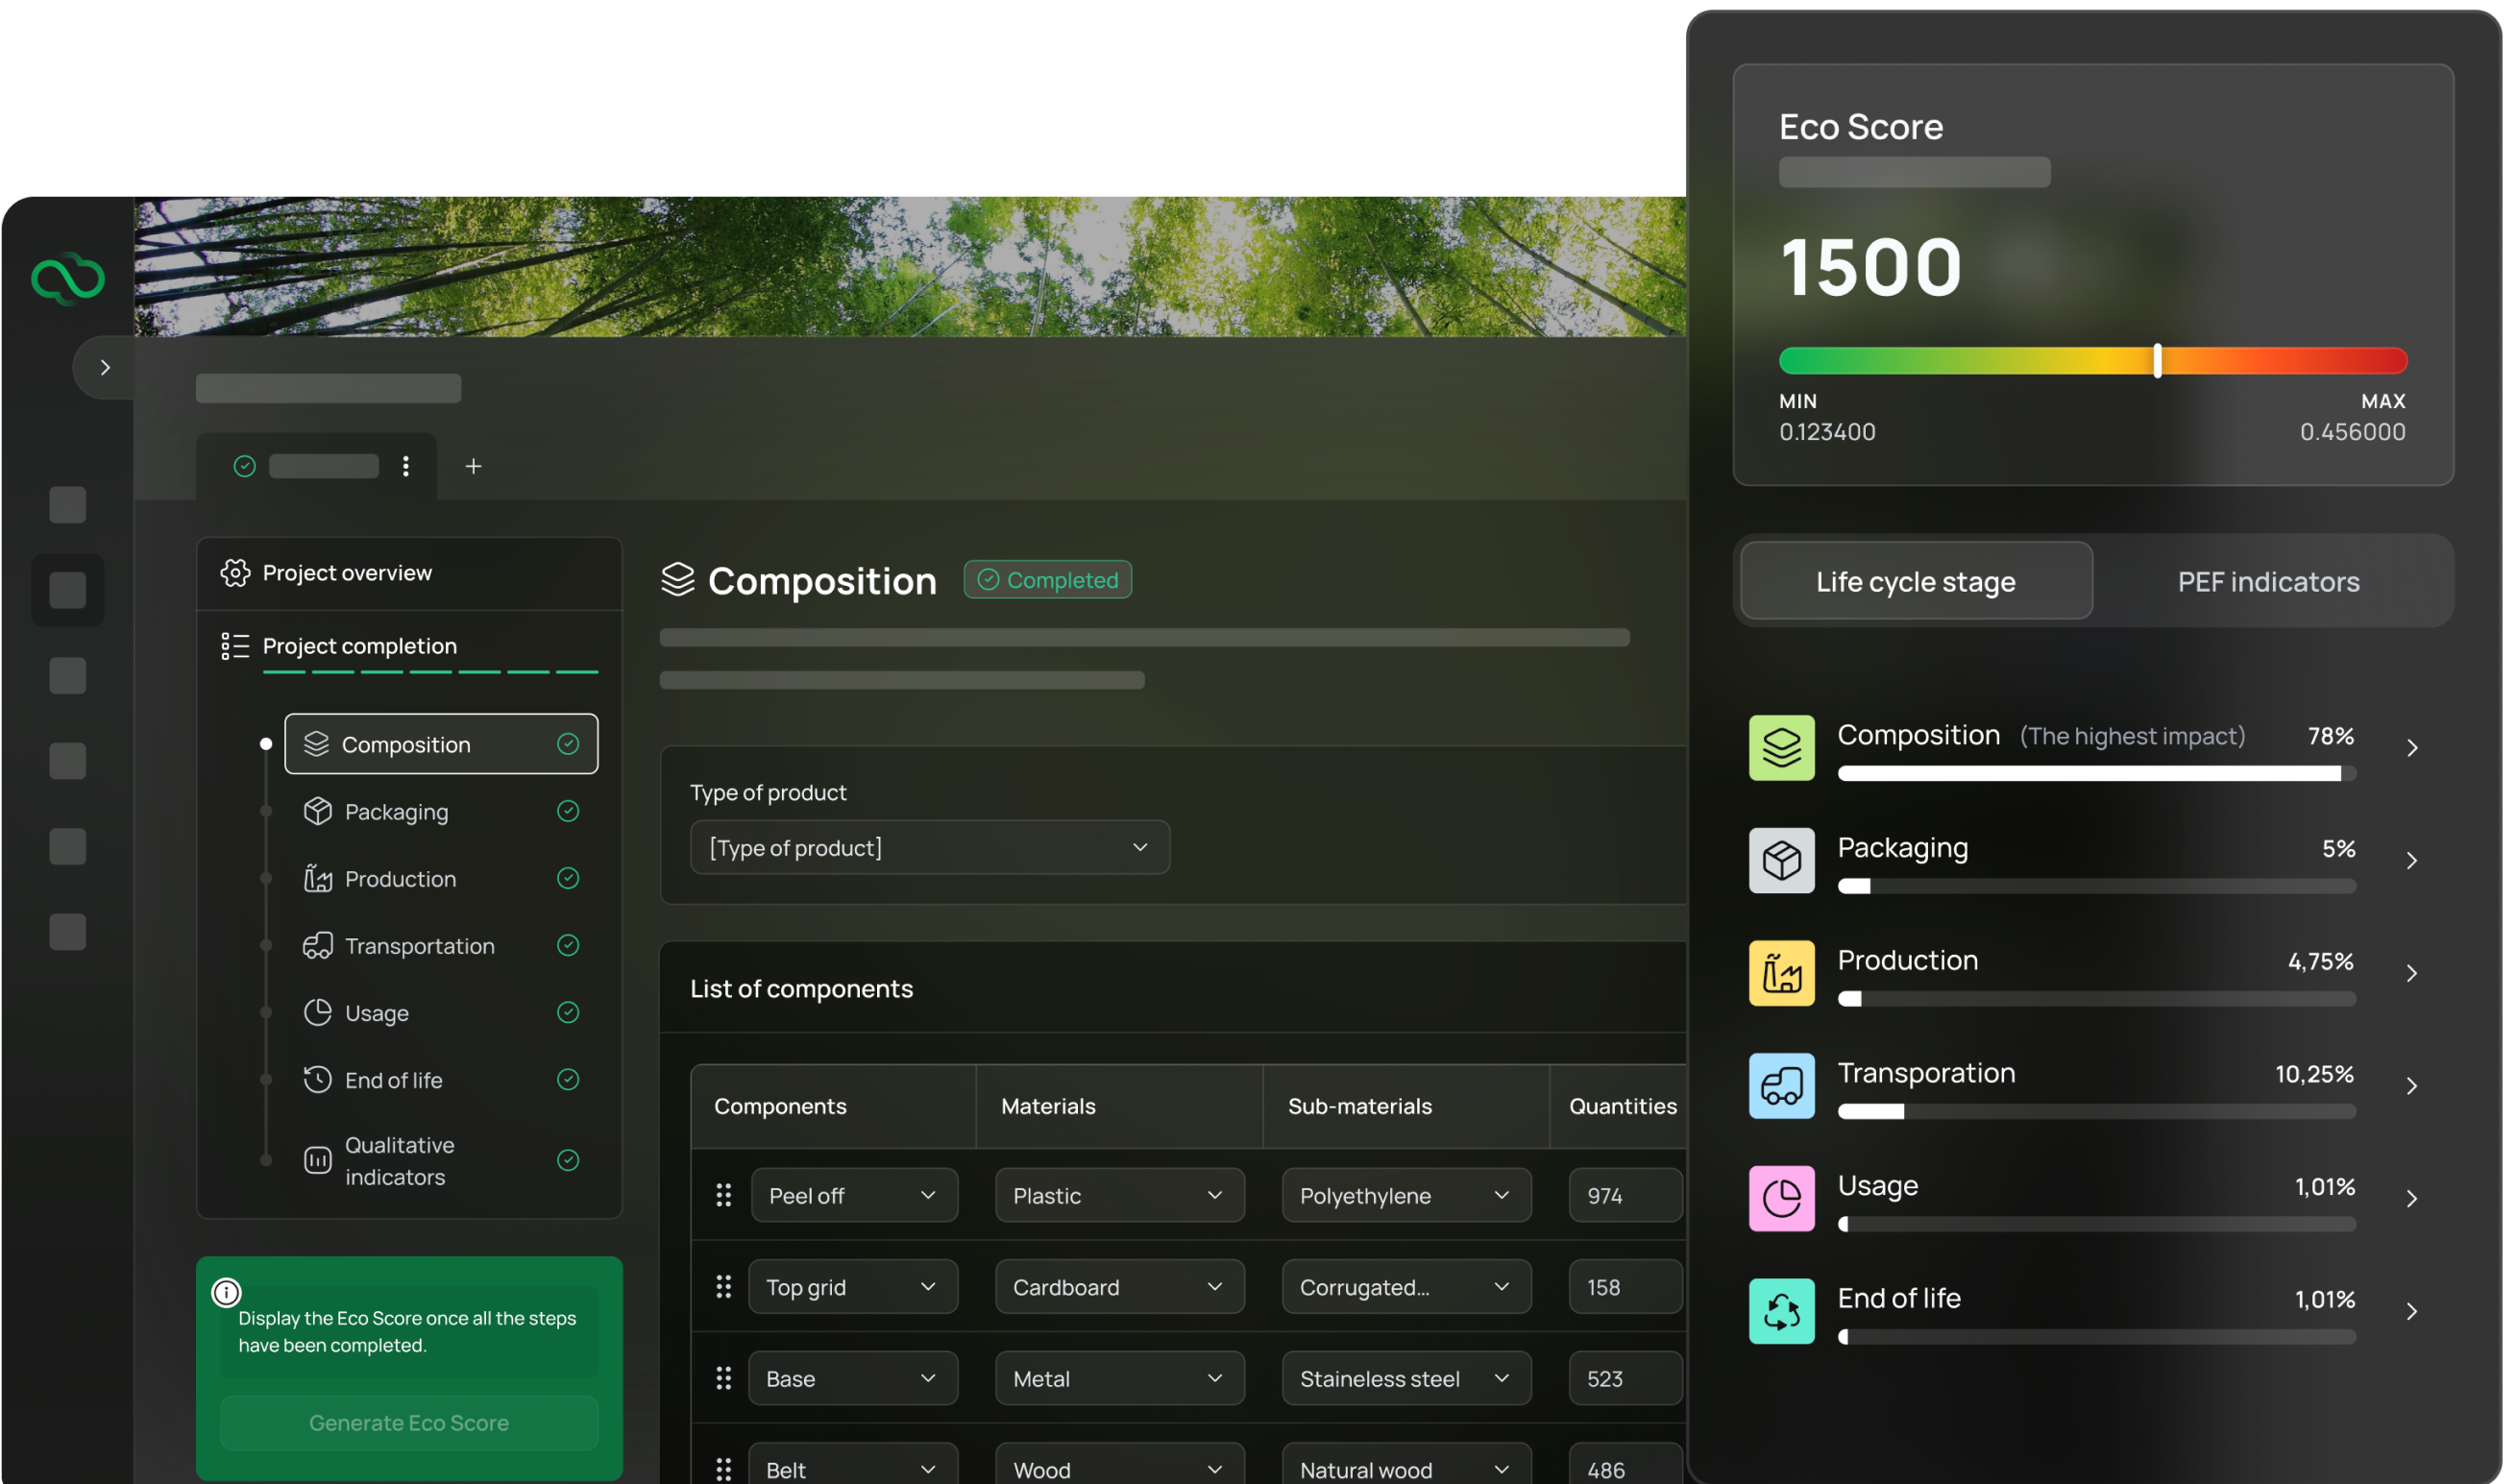The width and height of the screenshot is (2517, 1484).
Task: Click the blue Transportation truck icon
Action: 1781,1085
